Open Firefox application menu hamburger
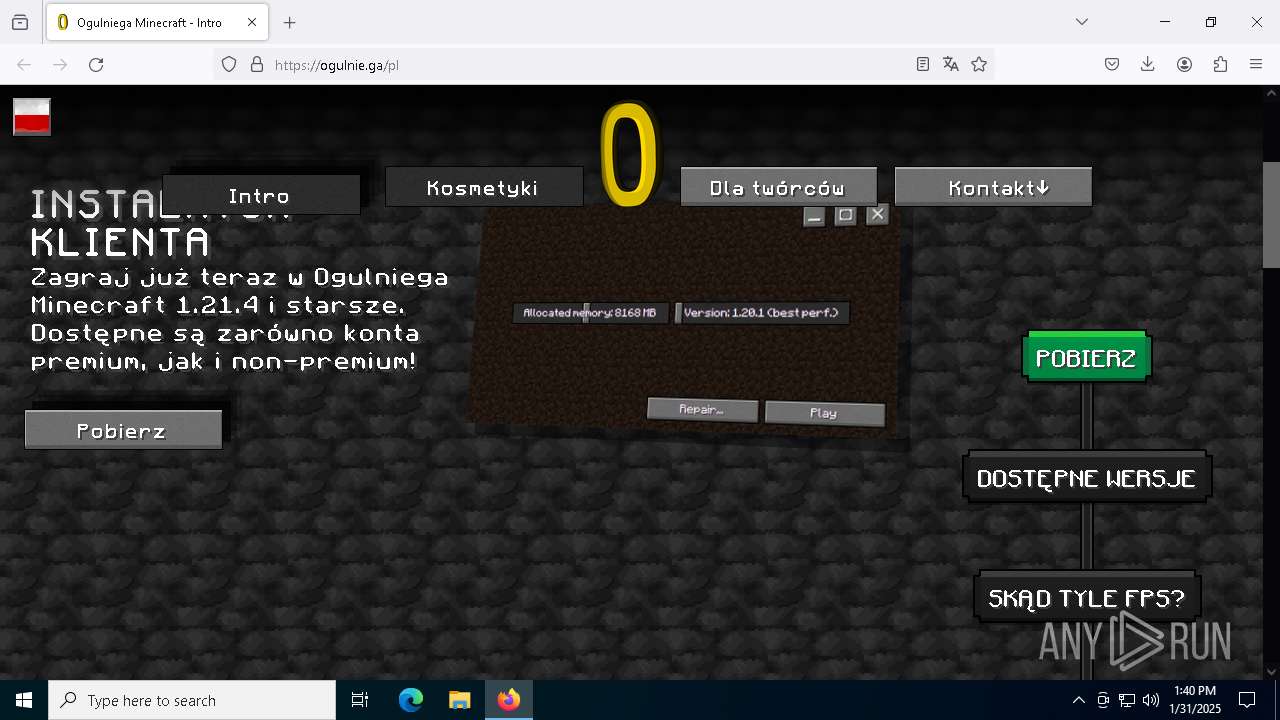The image size is (1280, 720). (x=1256, y=64)
